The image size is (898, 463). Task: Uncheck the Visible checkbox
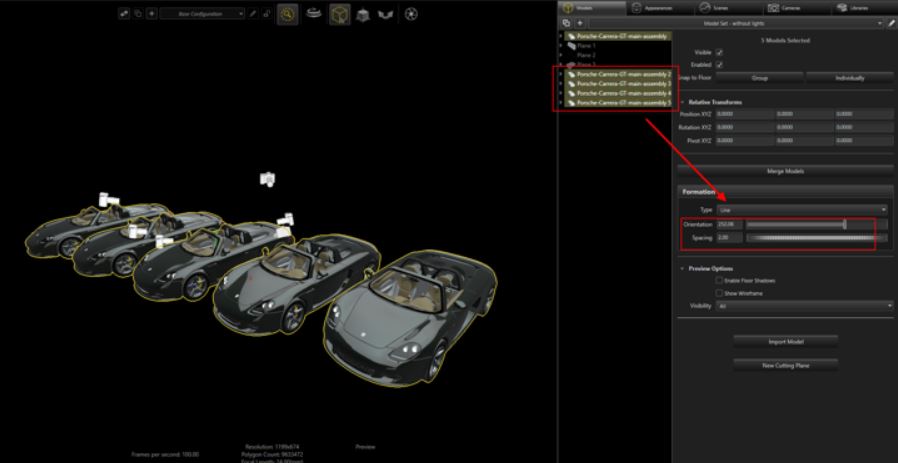[719, 52]
